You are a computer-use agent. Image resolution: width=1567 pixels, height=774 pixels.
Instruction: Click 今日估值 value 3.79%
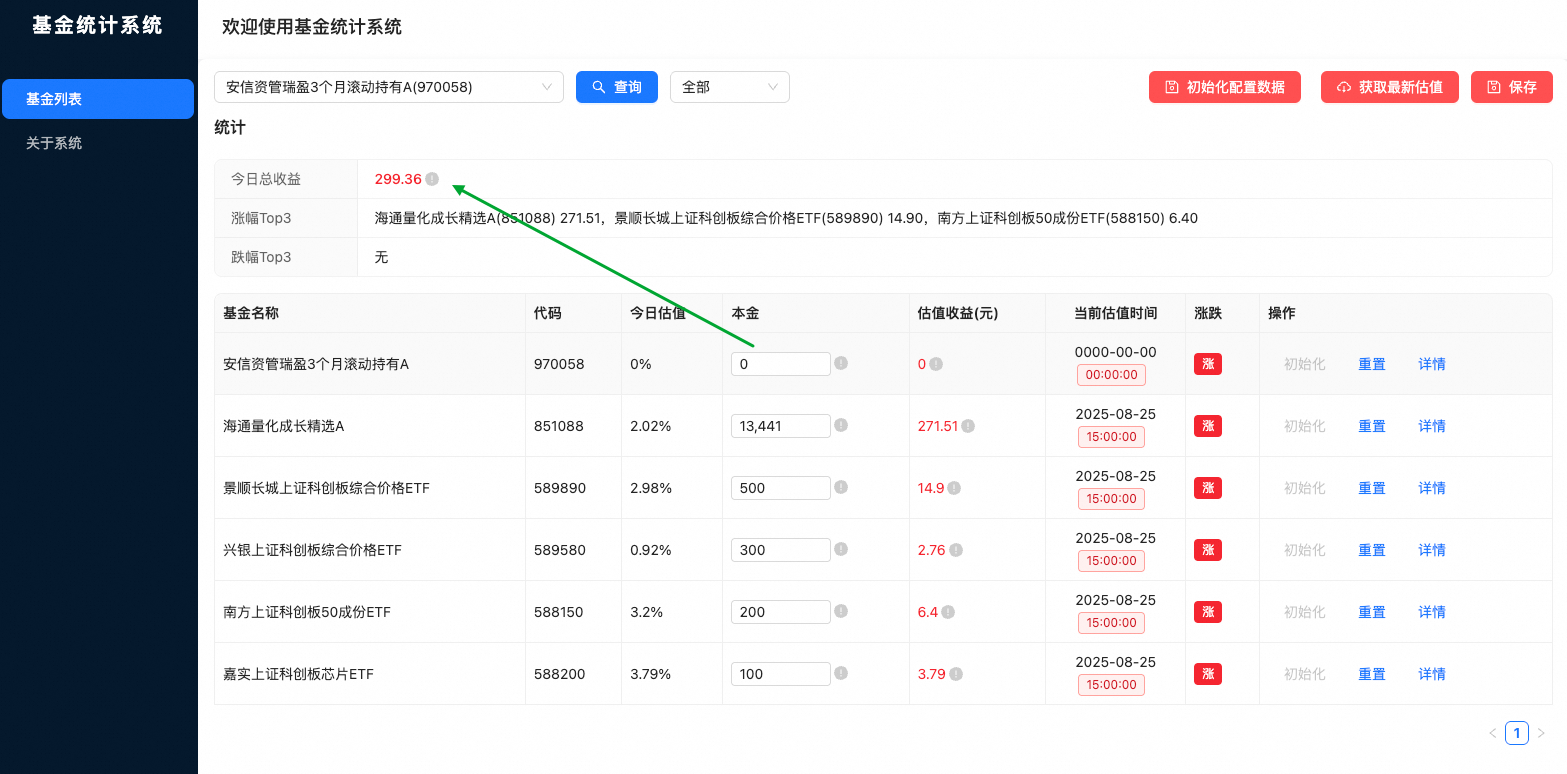(x=651, y=674)
